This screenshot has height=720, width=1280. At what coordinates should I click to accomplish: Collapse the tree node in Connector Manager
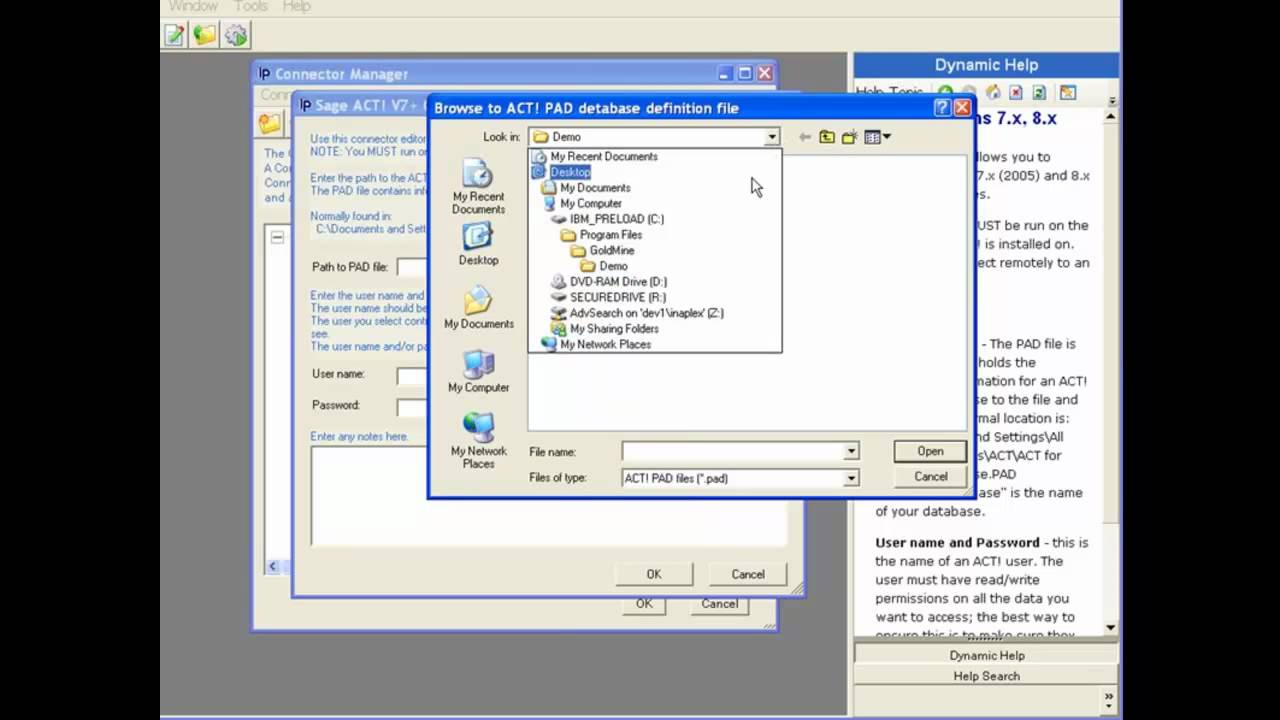coord(277,238)
